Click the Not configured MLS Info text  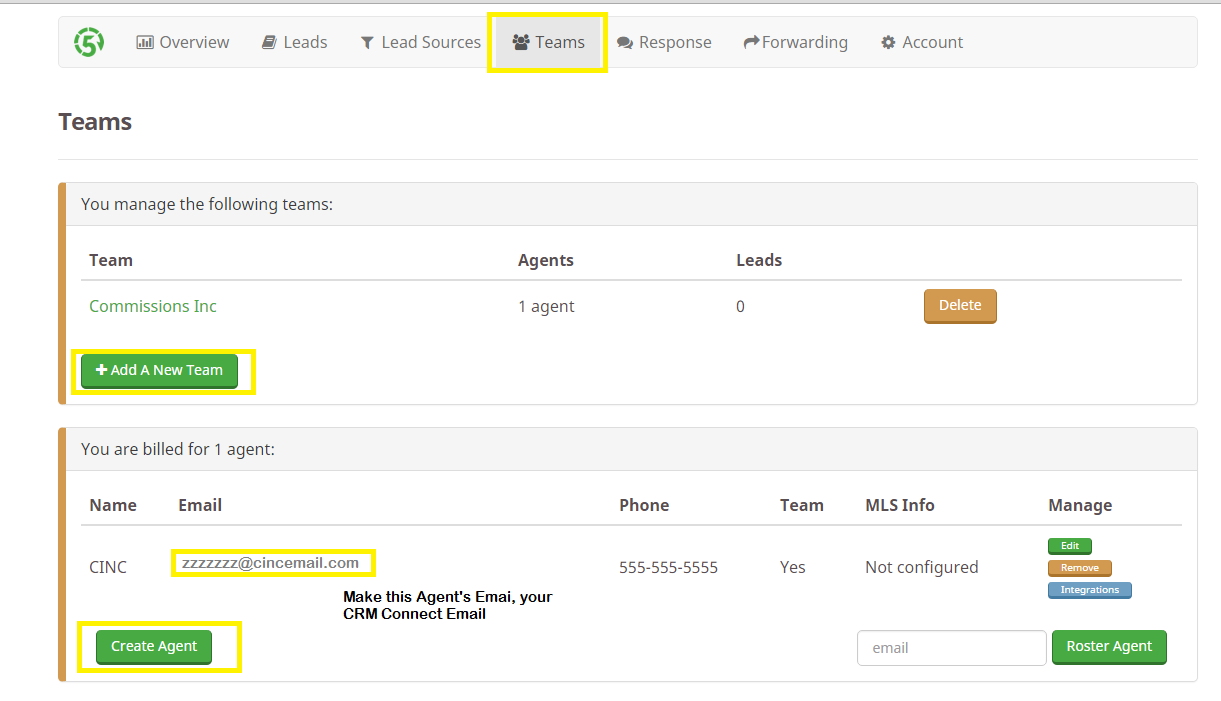click(x=921, y=567)
